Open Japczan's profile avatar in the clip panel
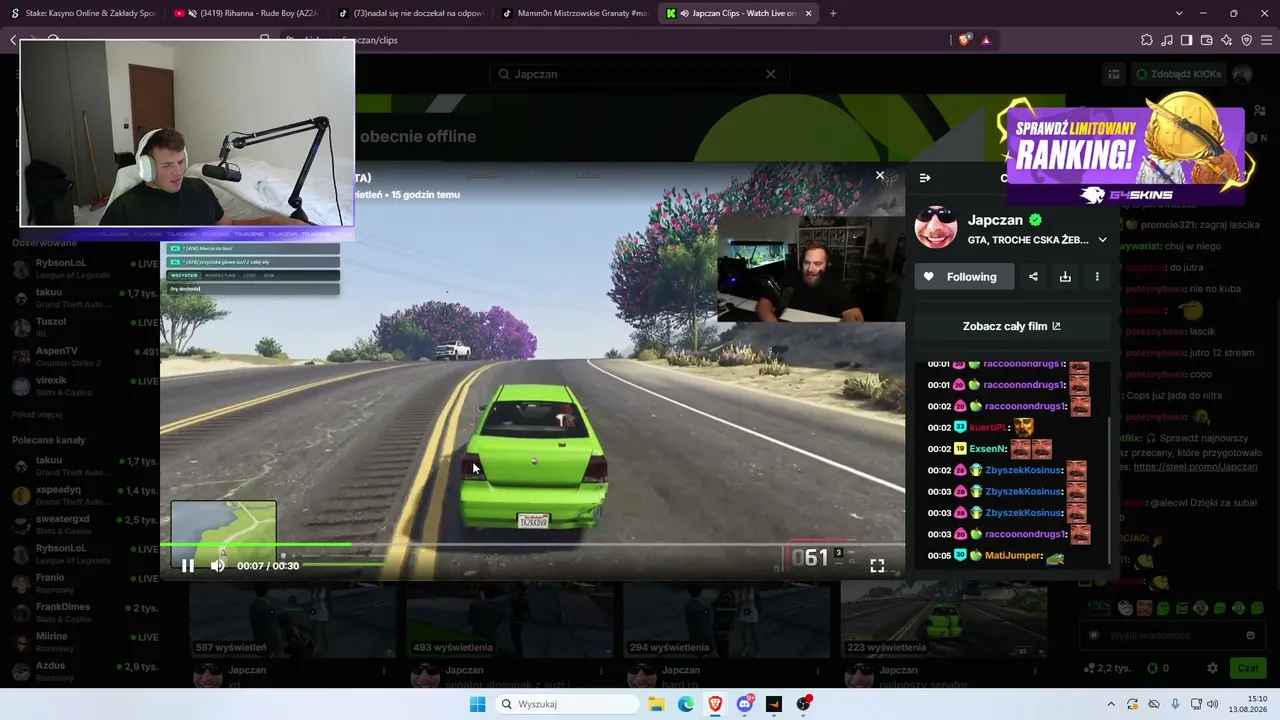The width and height of the screenshot is (1280, 720). (937, 228)
